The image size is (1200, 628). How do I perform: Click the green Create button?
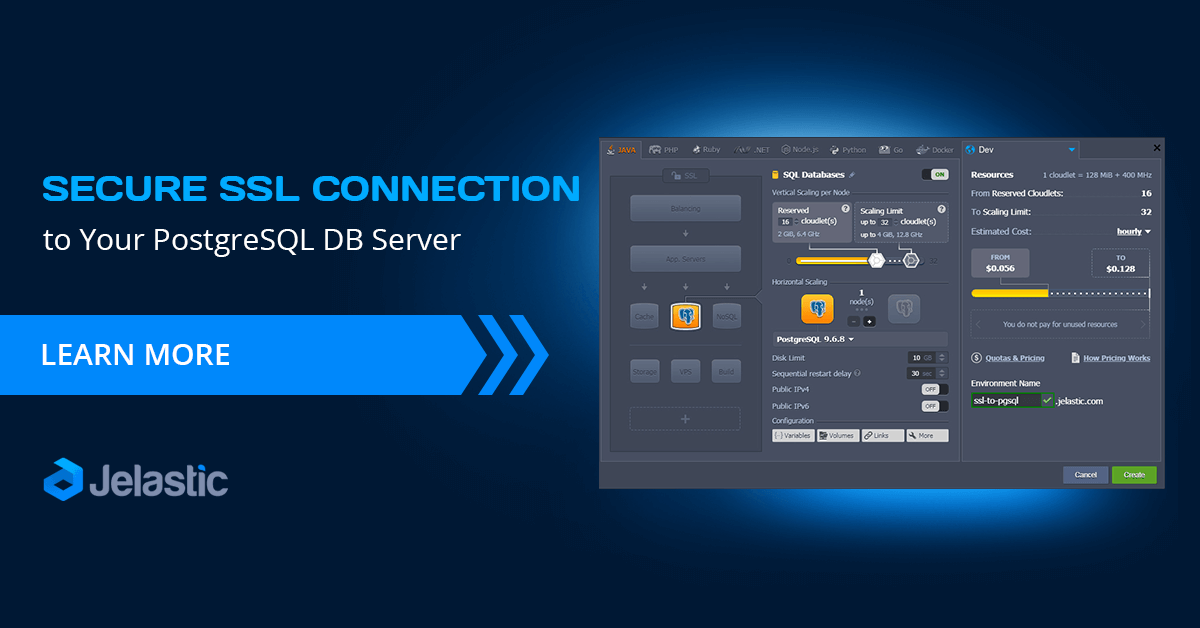pos(1134,474)
